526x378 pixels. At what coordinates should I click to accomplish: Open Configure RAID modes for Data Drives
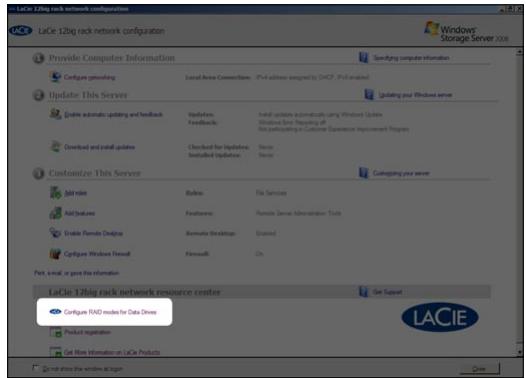[x=110, y=312]
